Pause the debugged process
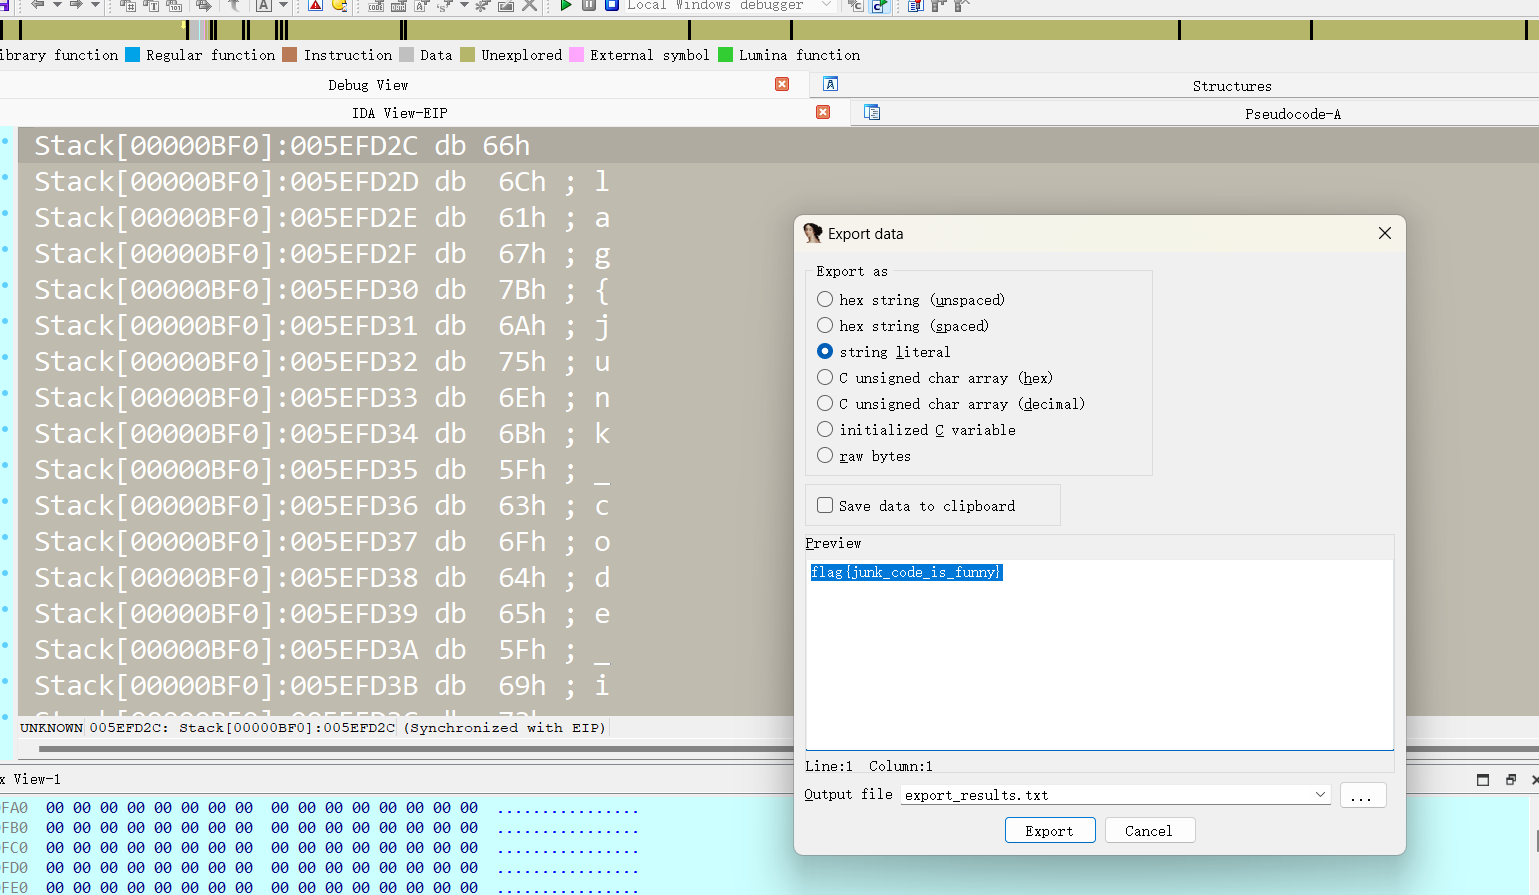1539x895 pixels. click(589, 5)
